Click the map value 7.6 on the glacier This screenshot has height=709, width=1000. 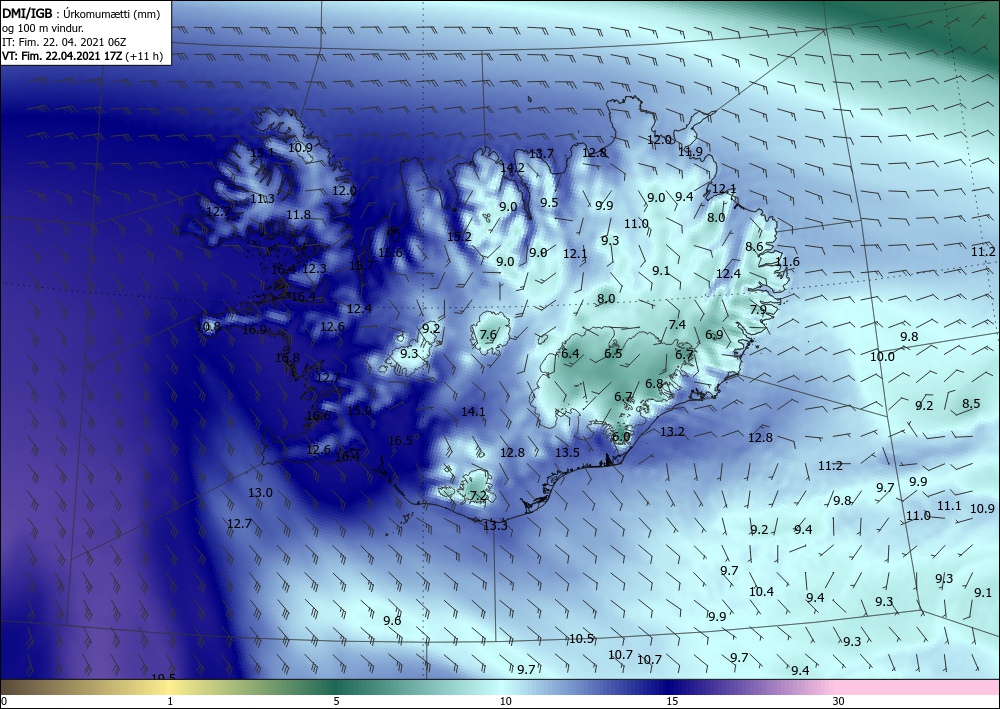pos(488,335)
